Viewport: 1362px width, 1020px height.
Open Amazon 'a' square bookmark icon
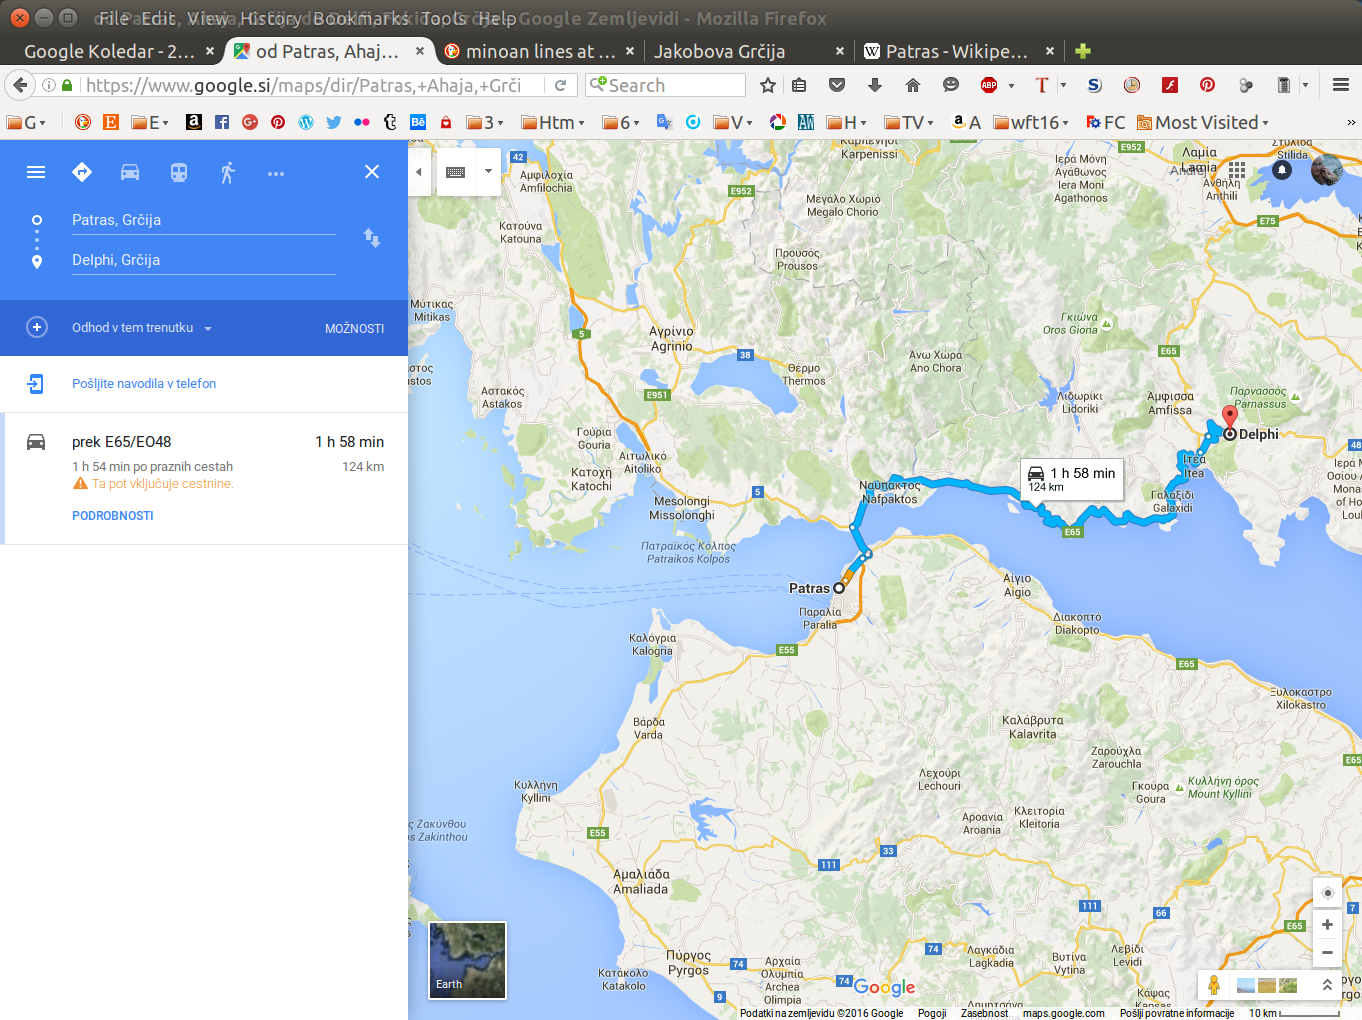(x=194, y=122)
